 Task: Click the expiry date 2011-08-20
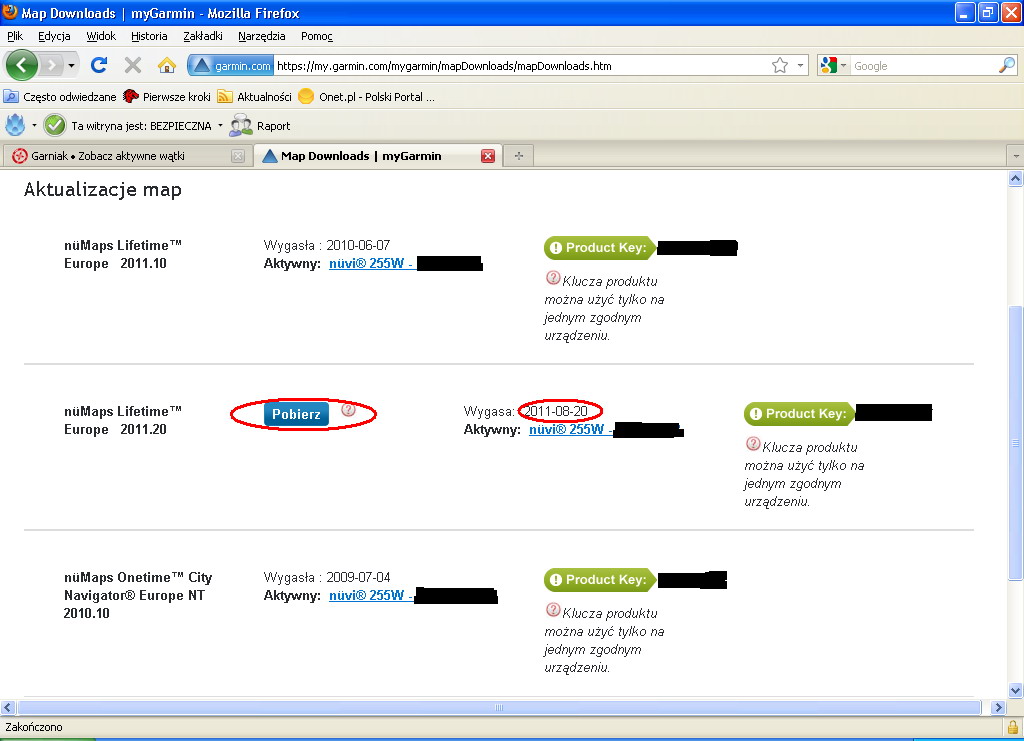point(556,411)
